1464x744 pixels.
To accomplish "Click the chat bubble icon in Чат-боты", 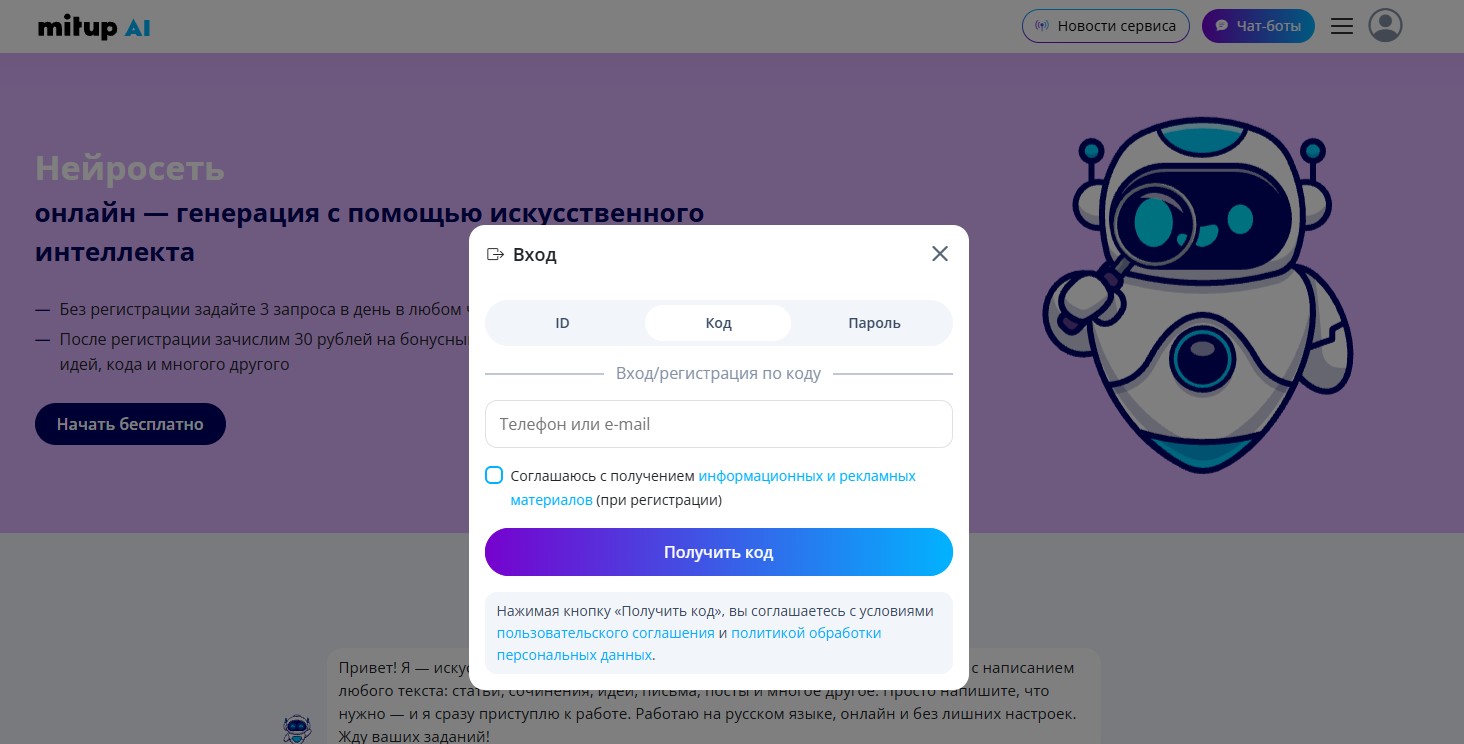I will 1221,26.
